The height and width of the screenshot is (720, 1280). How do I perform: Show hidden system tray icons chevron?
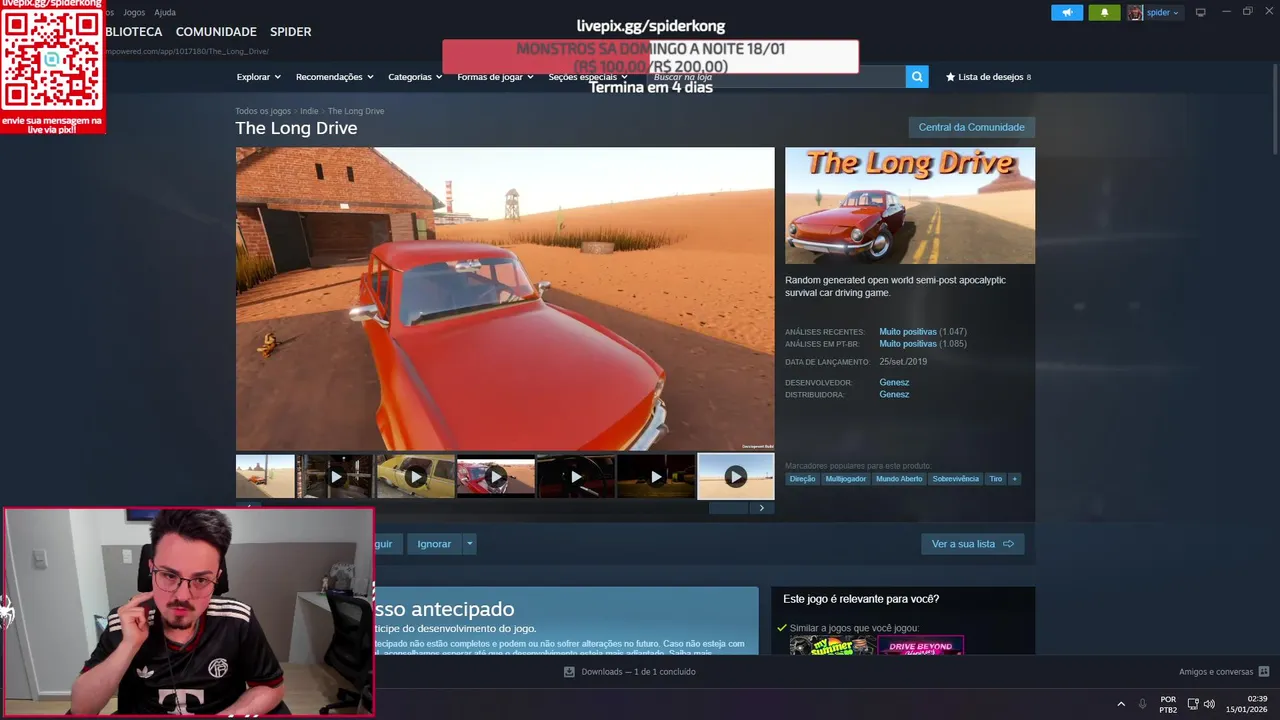[x=1121, y=704]
